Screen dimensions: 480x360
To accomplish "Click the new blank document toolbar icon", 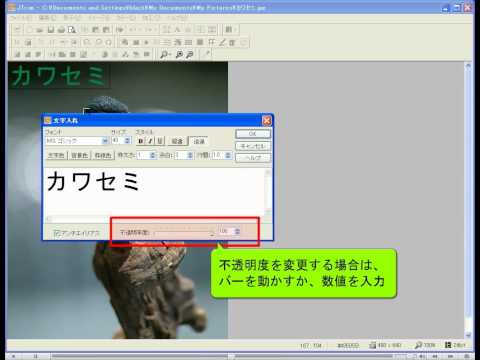I will pos(30,30).
